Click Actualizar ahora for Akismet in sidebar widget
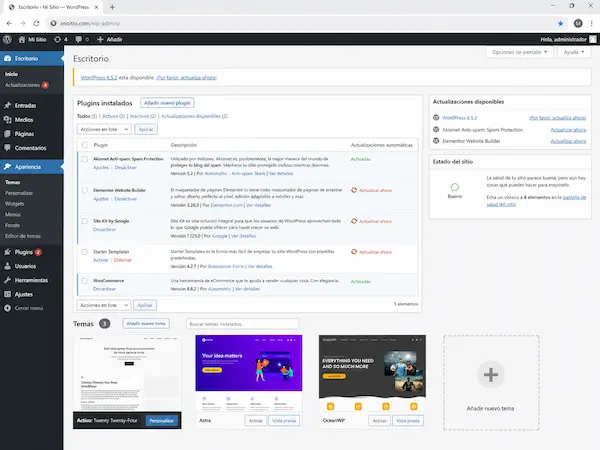 568,130
